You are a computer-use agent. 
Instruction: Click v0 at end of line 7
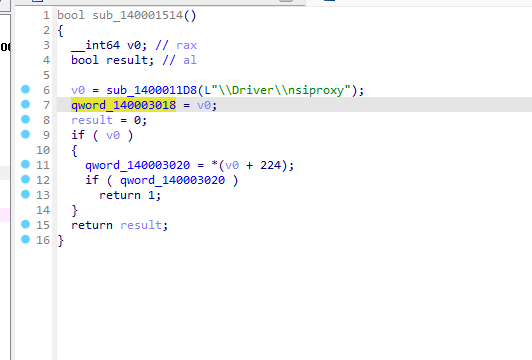click(204, 105)
